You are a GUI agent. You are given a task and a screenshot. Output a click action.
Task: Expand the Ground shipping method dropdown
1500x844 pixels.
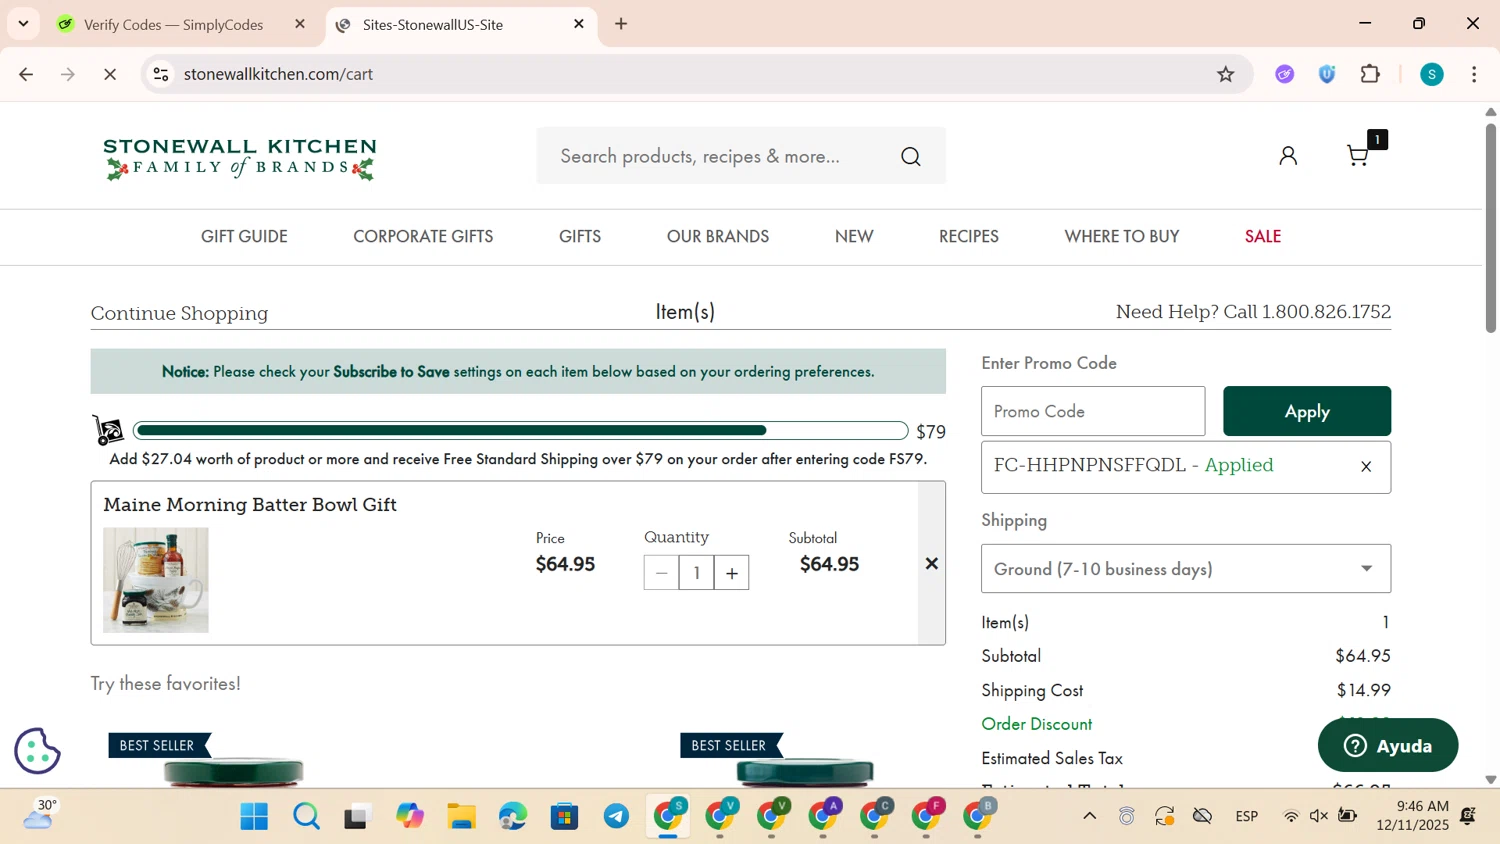tap(1186, 569)
